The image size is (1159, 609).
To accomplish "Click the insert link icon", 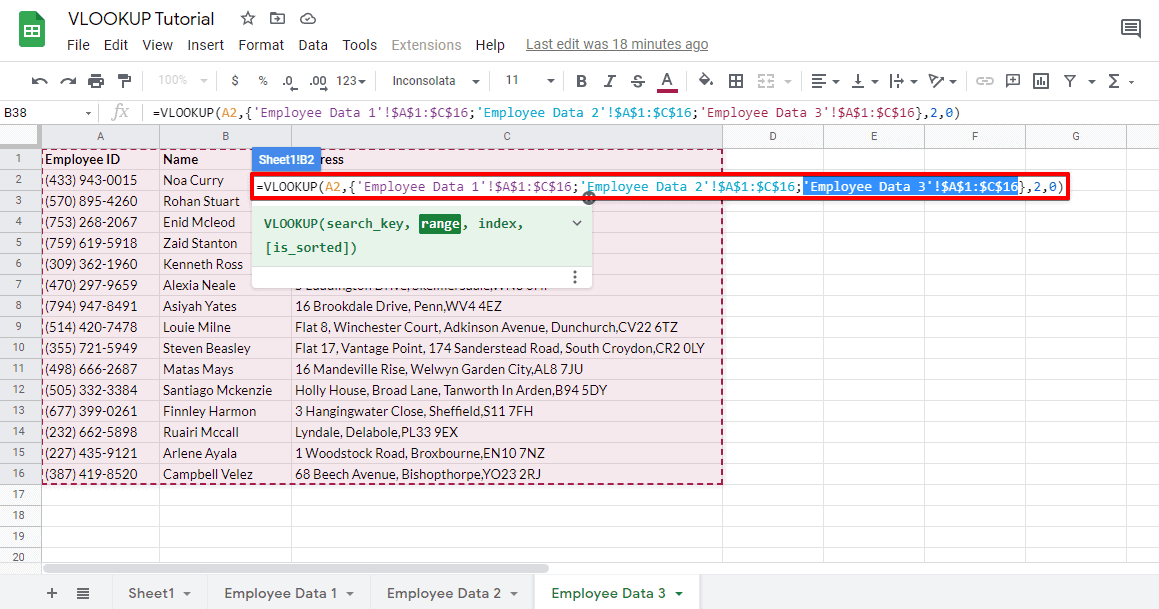I will click(985, 80).
